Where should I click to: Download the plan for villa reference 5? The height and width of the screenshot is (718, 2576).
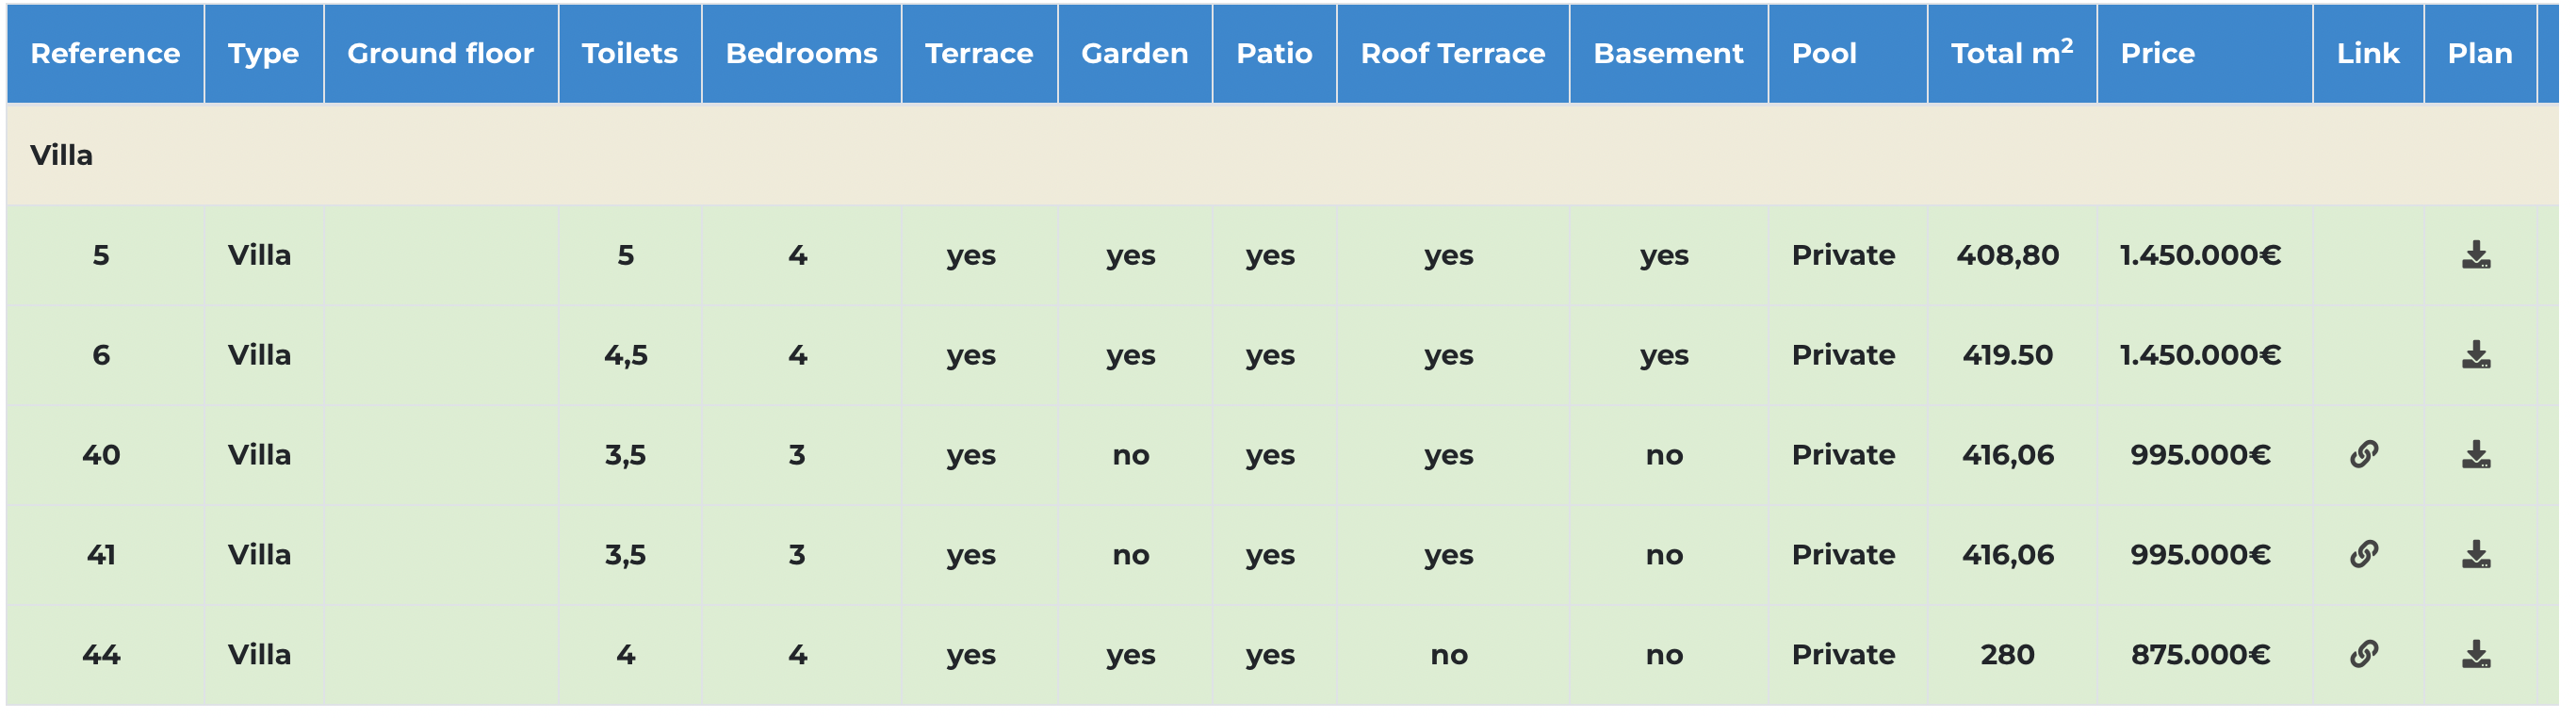tap(2476, 255)
